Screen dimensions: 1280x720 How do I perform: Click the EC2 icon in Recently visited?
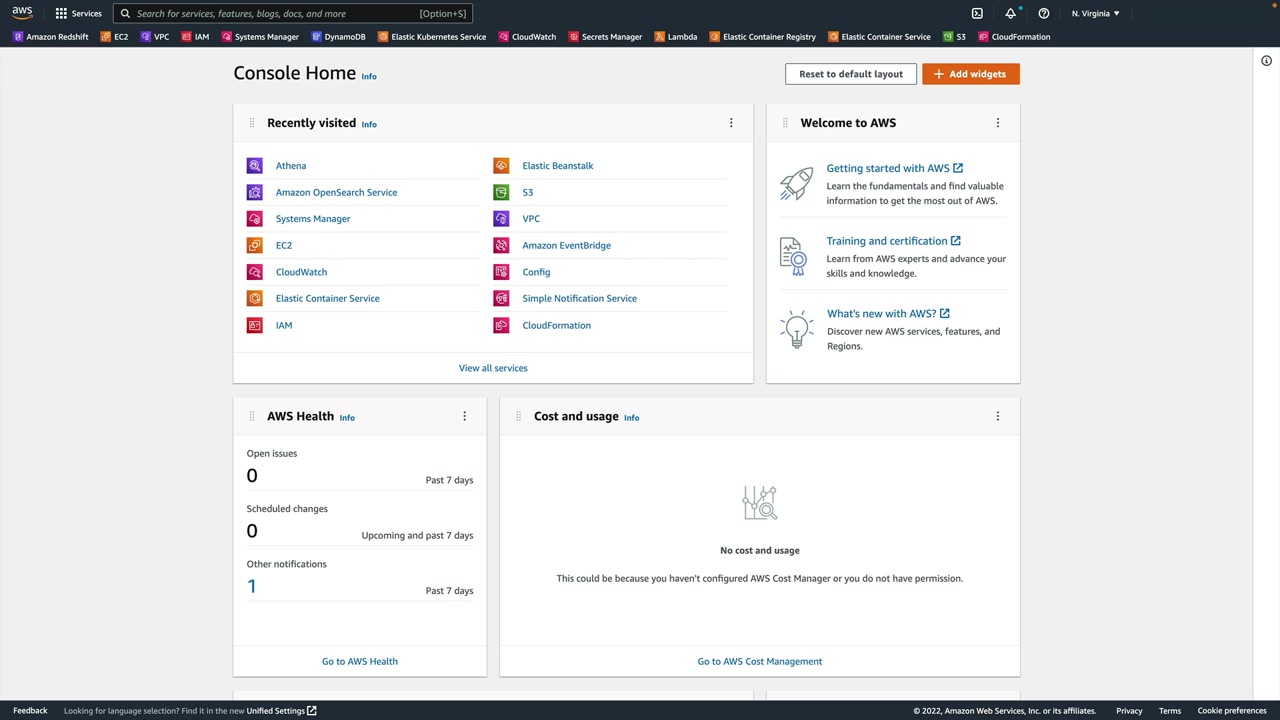click(255, 245)
